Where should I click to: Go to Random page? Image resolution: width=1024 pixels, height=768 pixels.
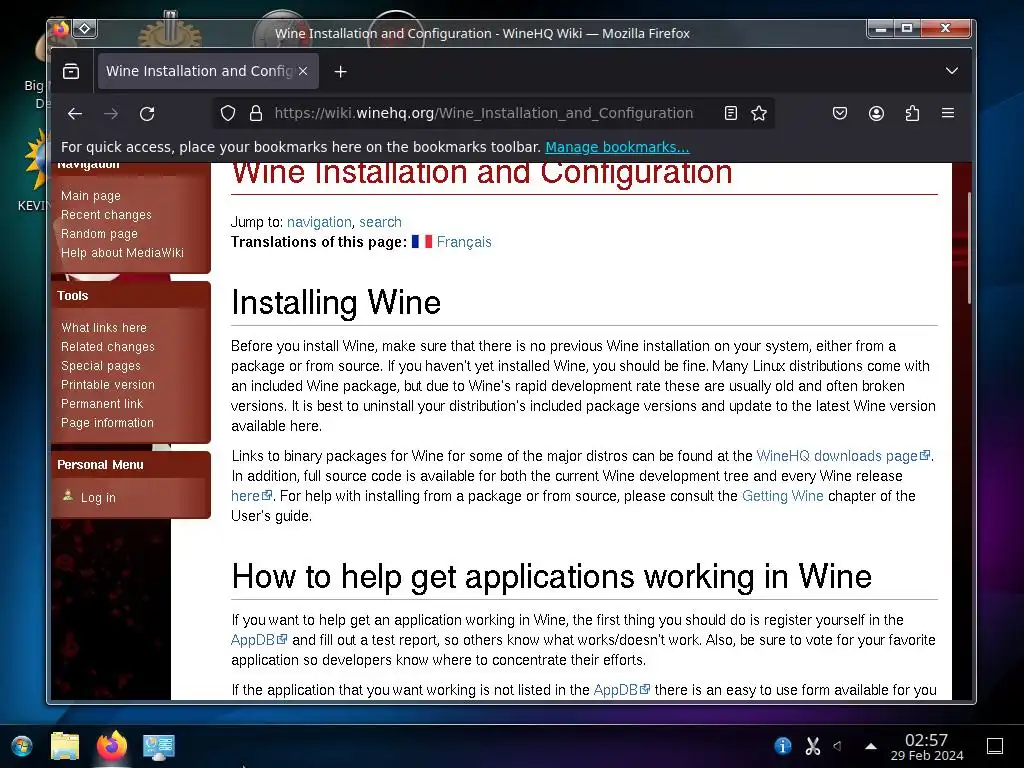(x=99, y=233)
